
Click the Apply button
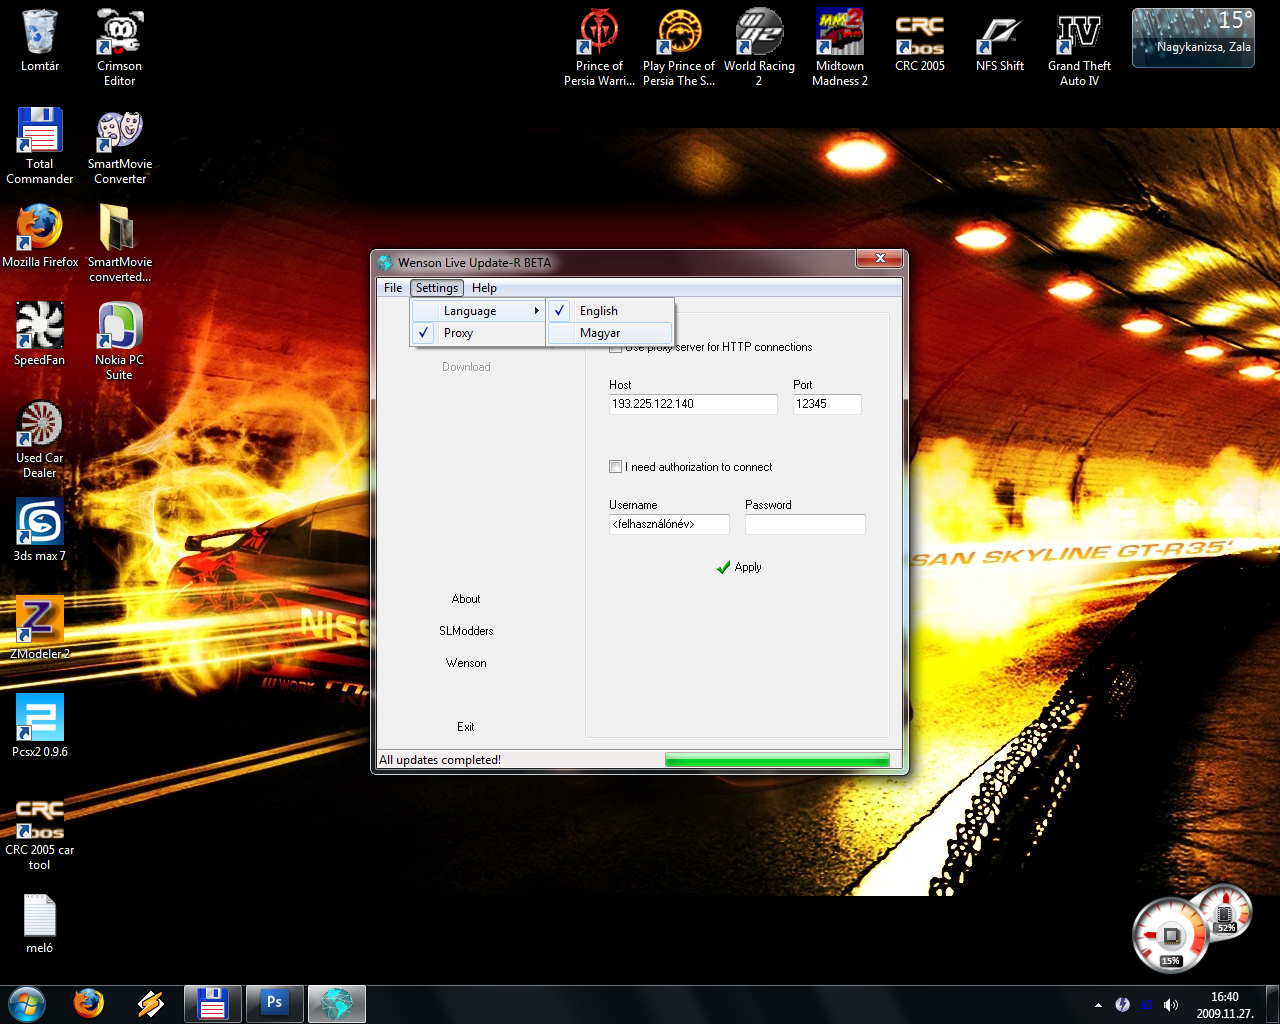[739, 567]
